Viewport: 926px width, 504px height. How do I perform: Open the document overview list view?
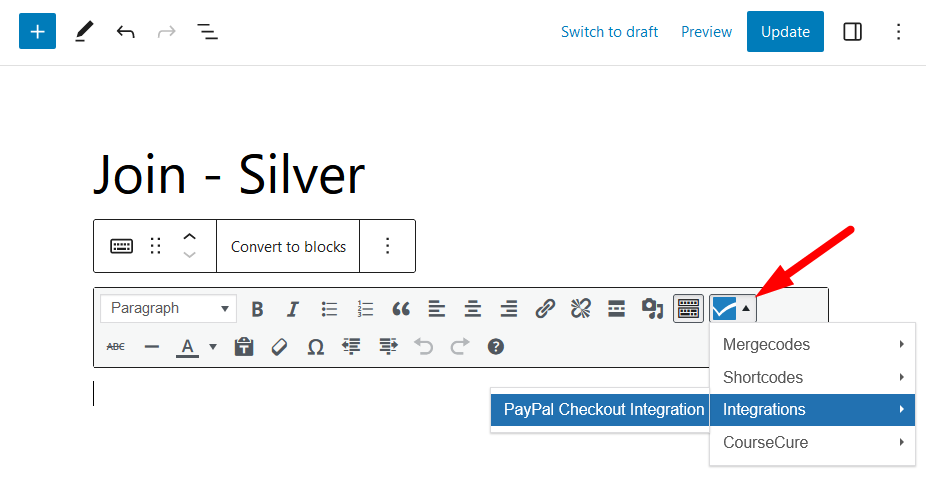pos(207,31)
